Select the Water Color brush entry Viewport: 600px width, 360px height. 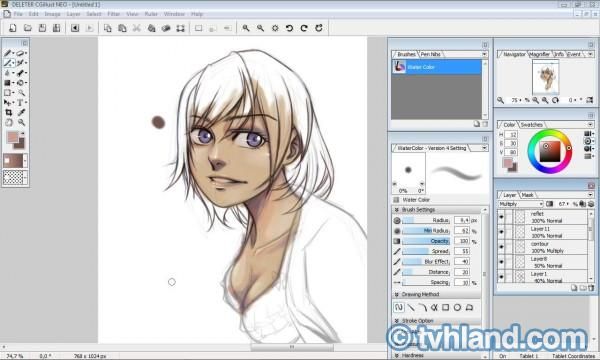(437, 67)
